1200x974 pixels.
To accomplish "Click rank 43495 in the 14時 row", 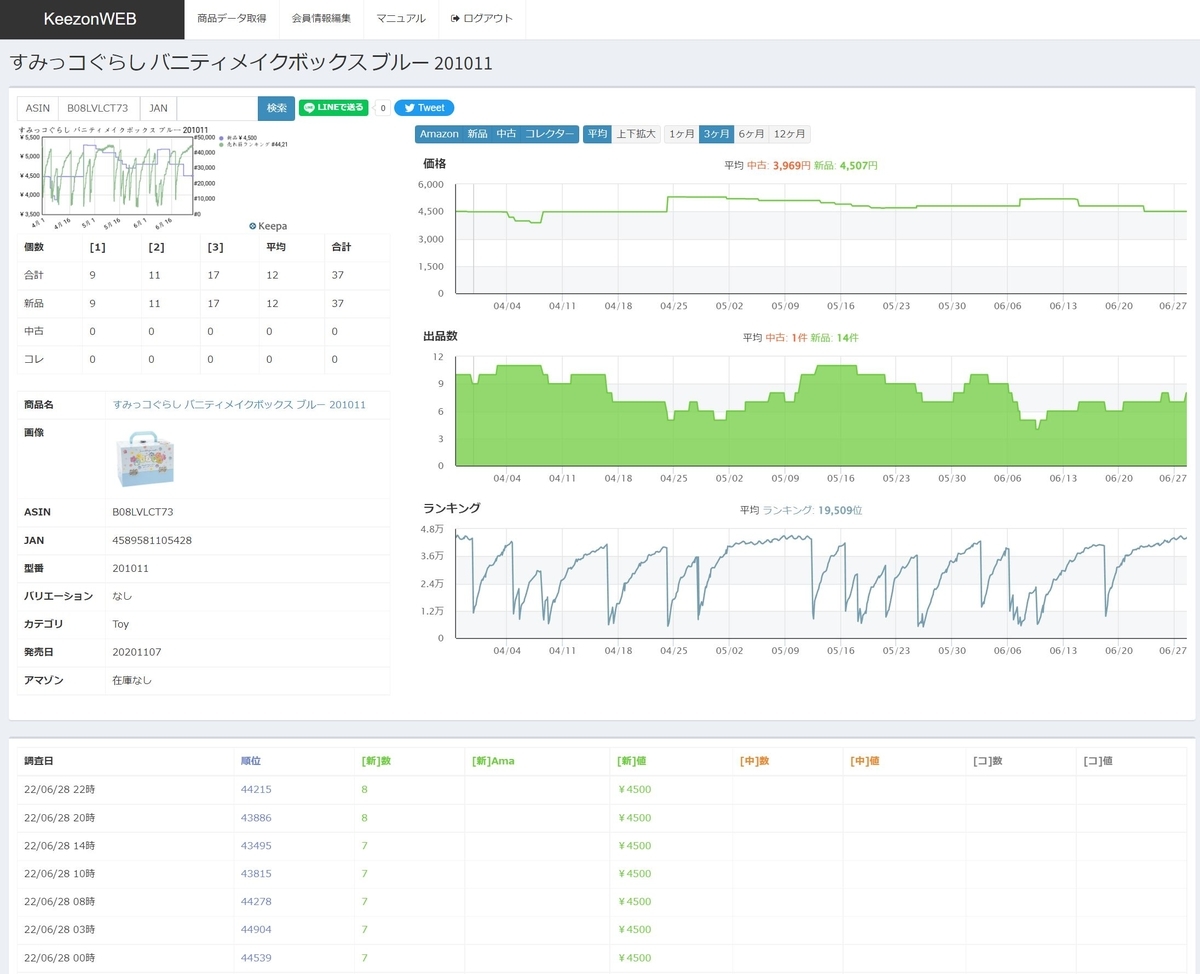I will [x=256, y=846].
